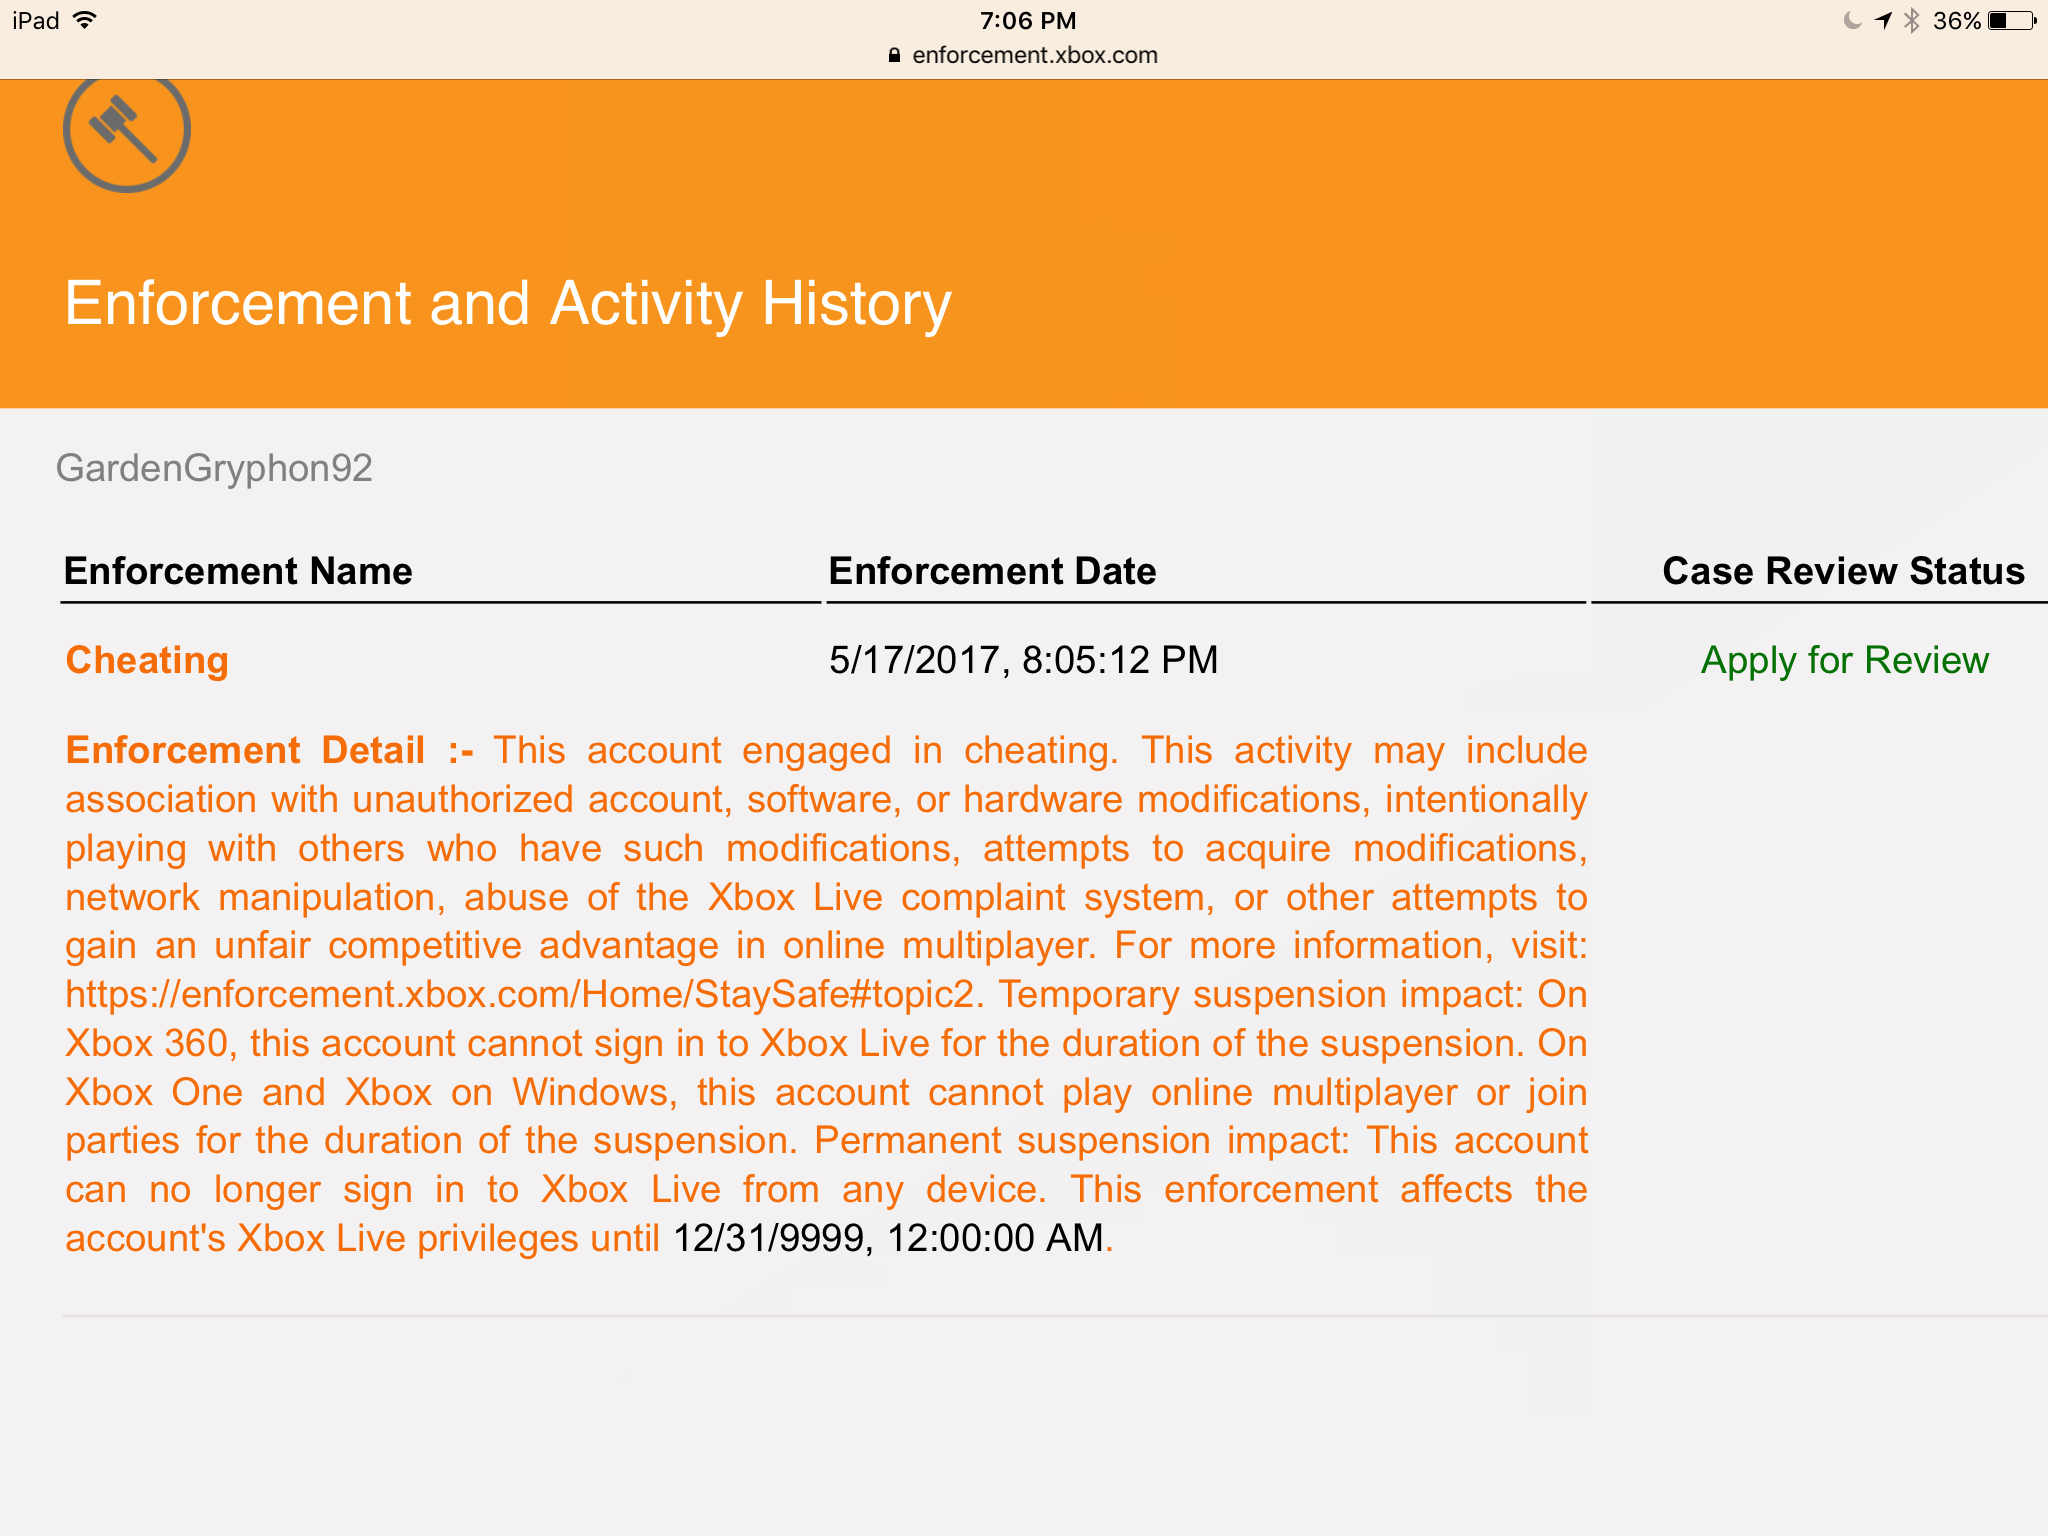Tap the 36% battery percentage

(x=1956, y=20)
